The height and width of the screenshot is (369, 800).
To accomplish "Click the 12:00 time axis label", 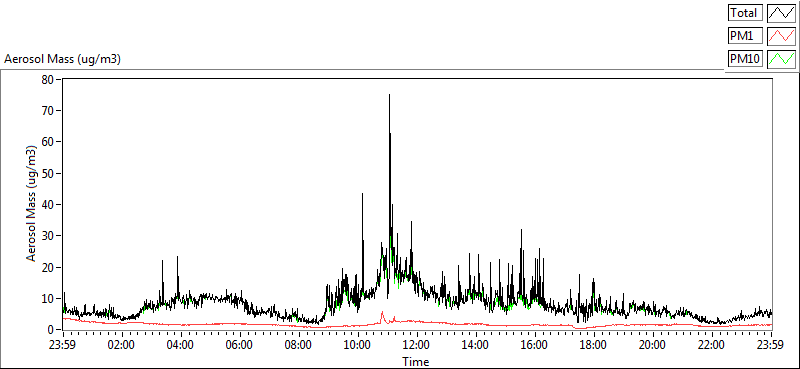I will pos(417,345).
